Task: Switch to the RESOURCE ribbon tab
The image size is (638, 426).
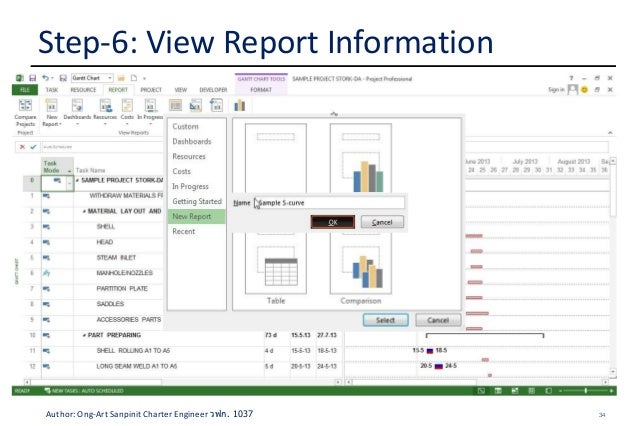Action: 83,90
